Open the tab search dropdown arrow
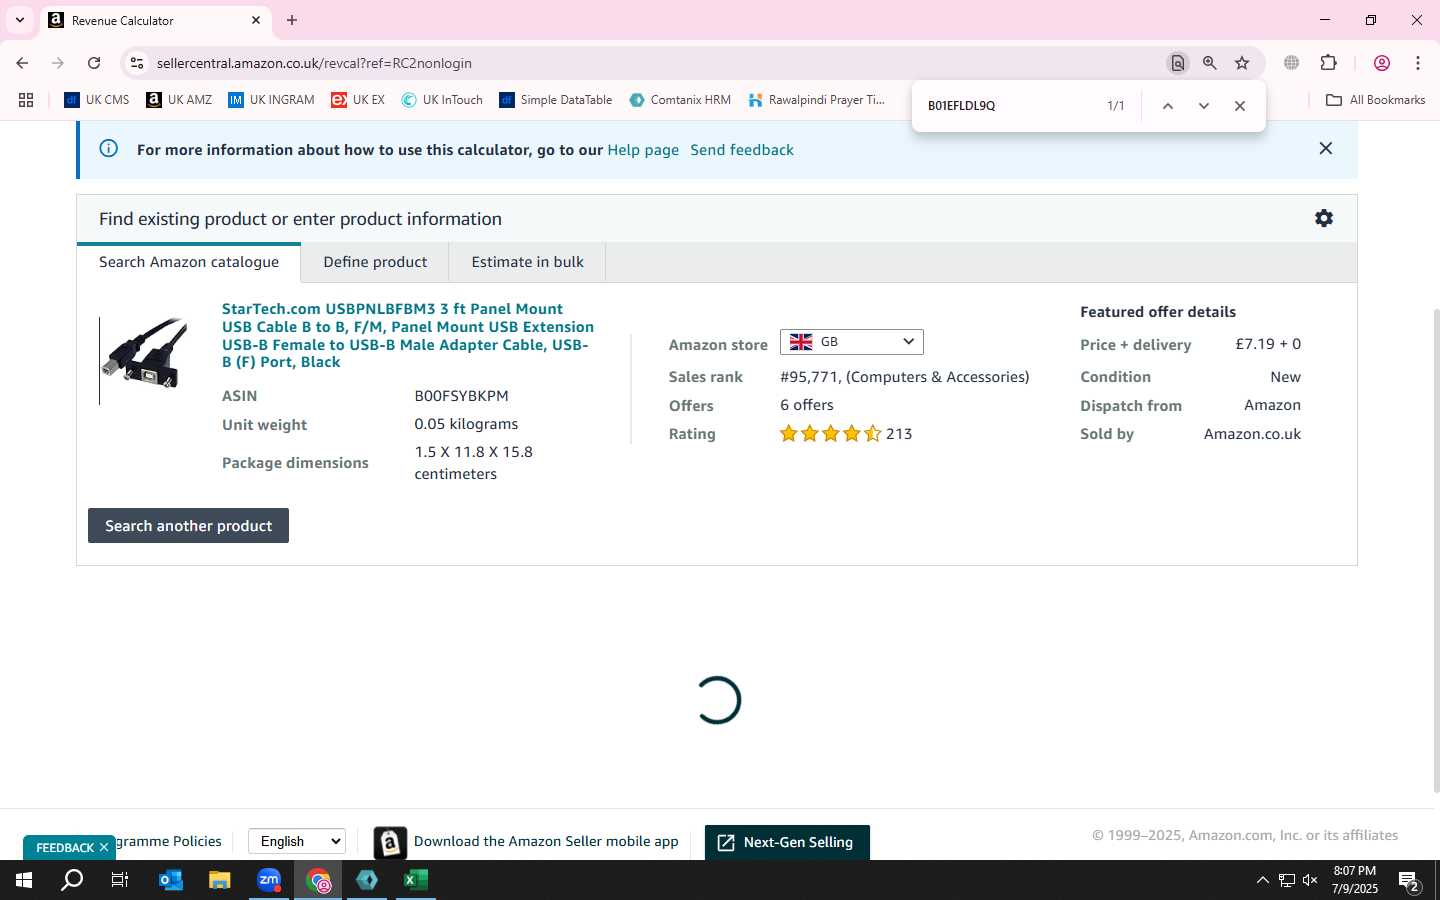This screenshot has height=900, width=1440. (19, 20)
